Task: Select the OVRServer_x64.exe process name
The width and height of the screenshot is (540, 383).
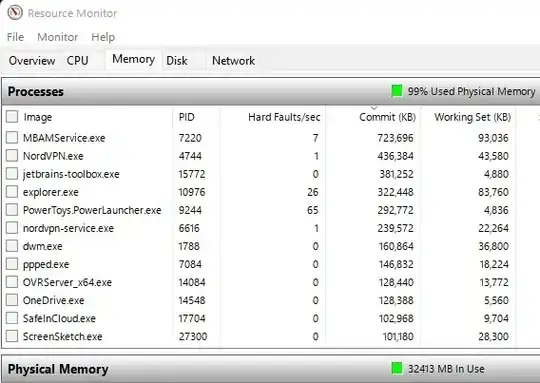Action: pos(67,282)
